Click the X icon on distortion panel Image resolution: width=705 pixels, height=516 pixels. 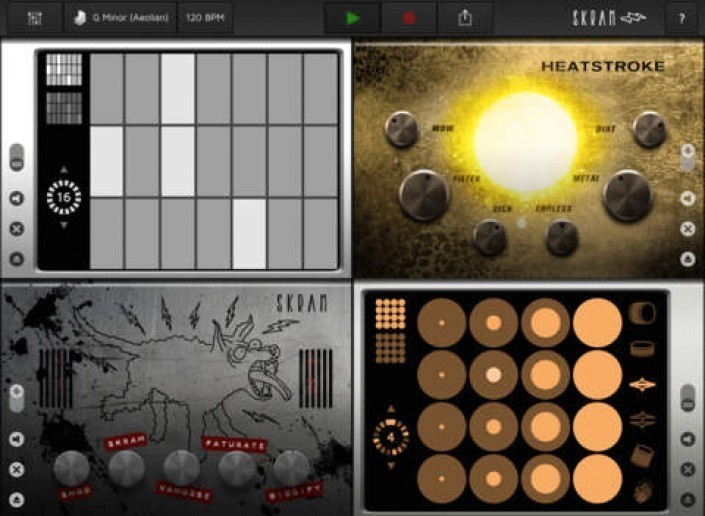[17, 470]
